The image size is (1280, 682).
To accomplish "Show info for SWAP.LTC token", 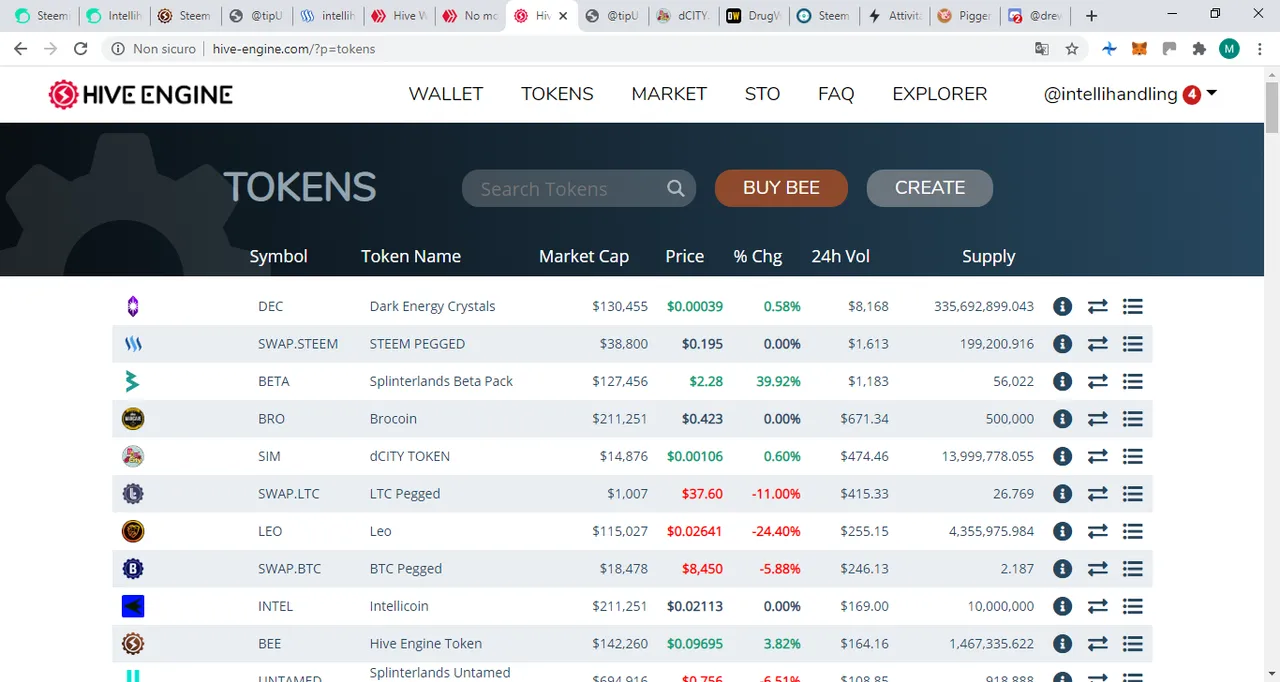I will [x=1062, y=494].
